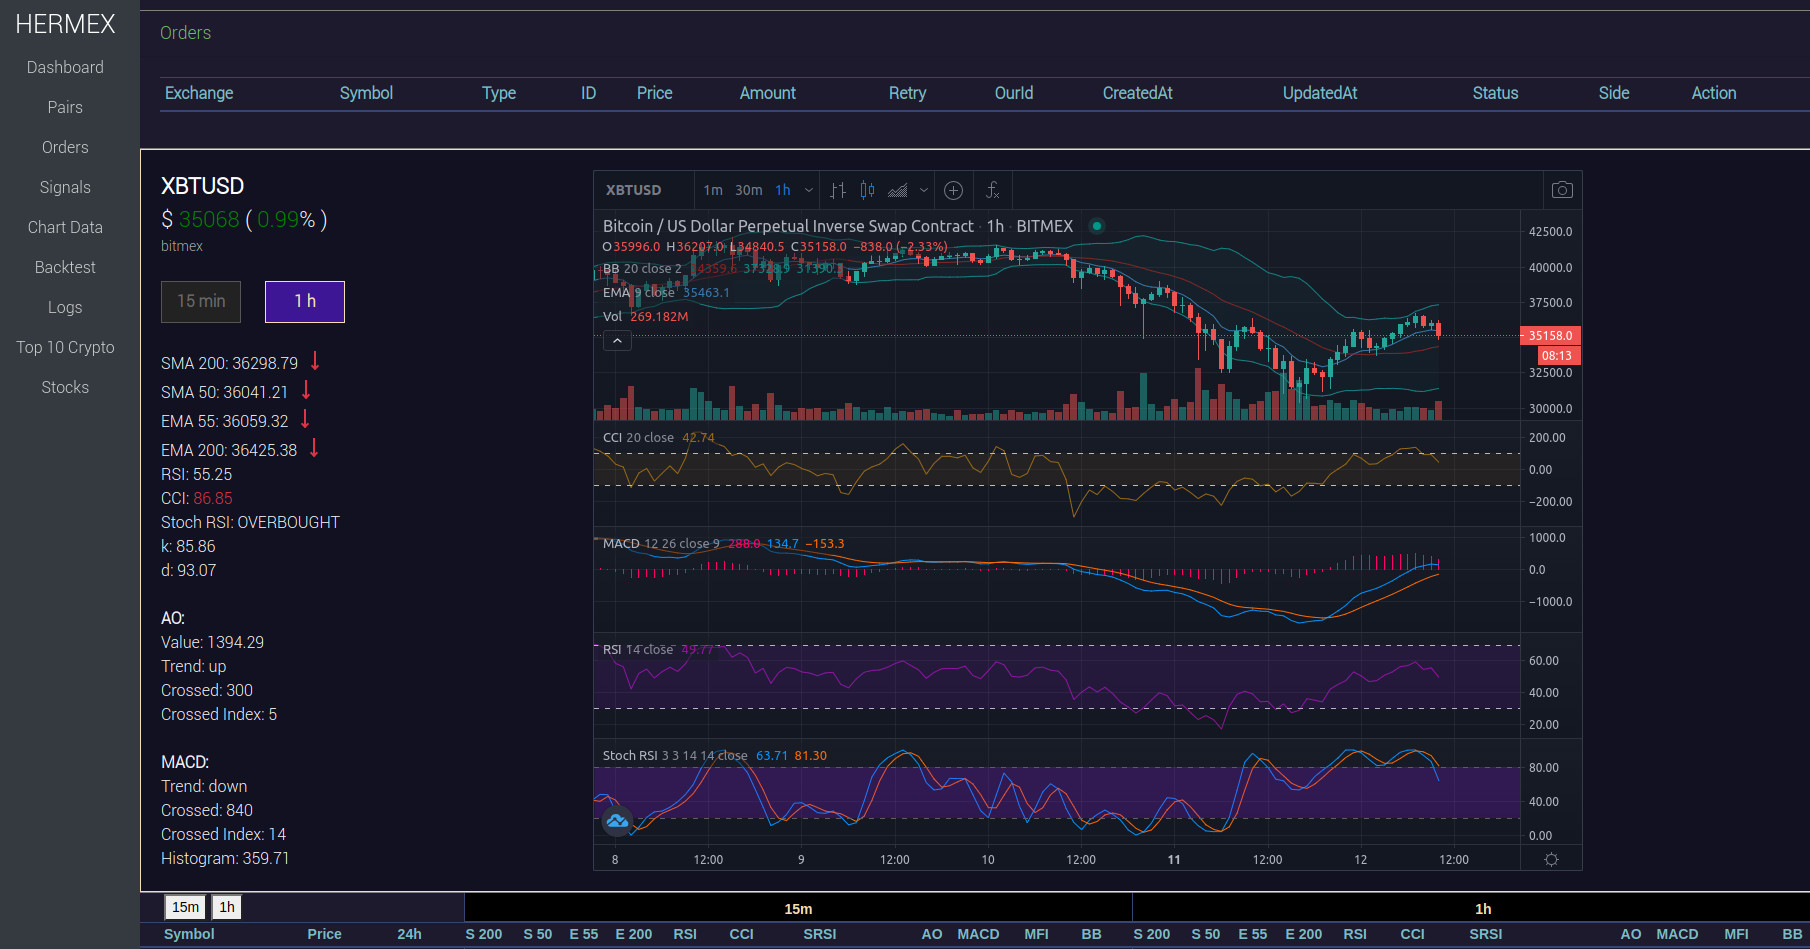This screenshot has width=1810, height=949.
Task: Set chart interval to 30m
Action: pos(748,190)
